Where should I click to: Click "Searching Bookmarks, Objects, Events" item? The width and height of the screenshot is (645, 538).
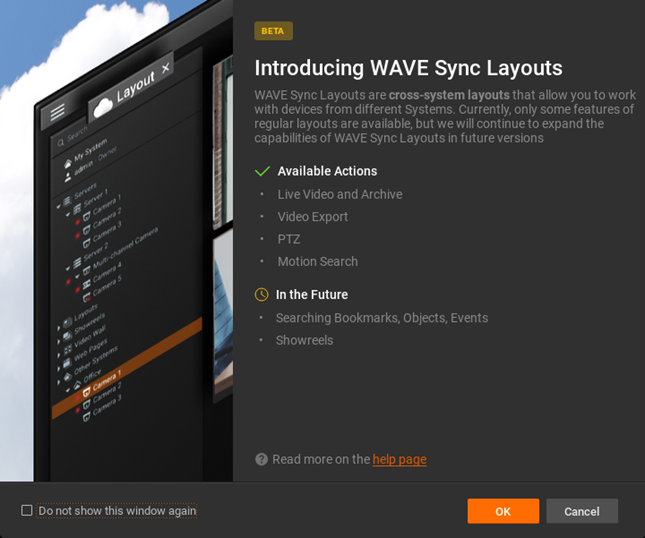click(x=382, y=318)
